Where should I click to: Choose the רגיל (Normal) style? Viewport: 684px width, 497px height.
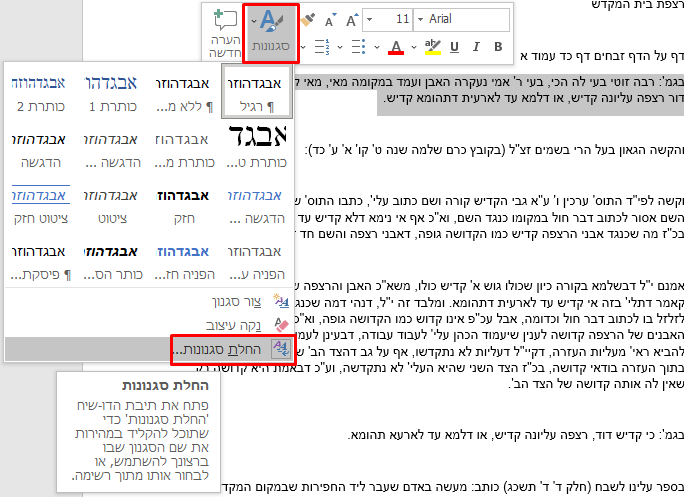click(256, 92)
